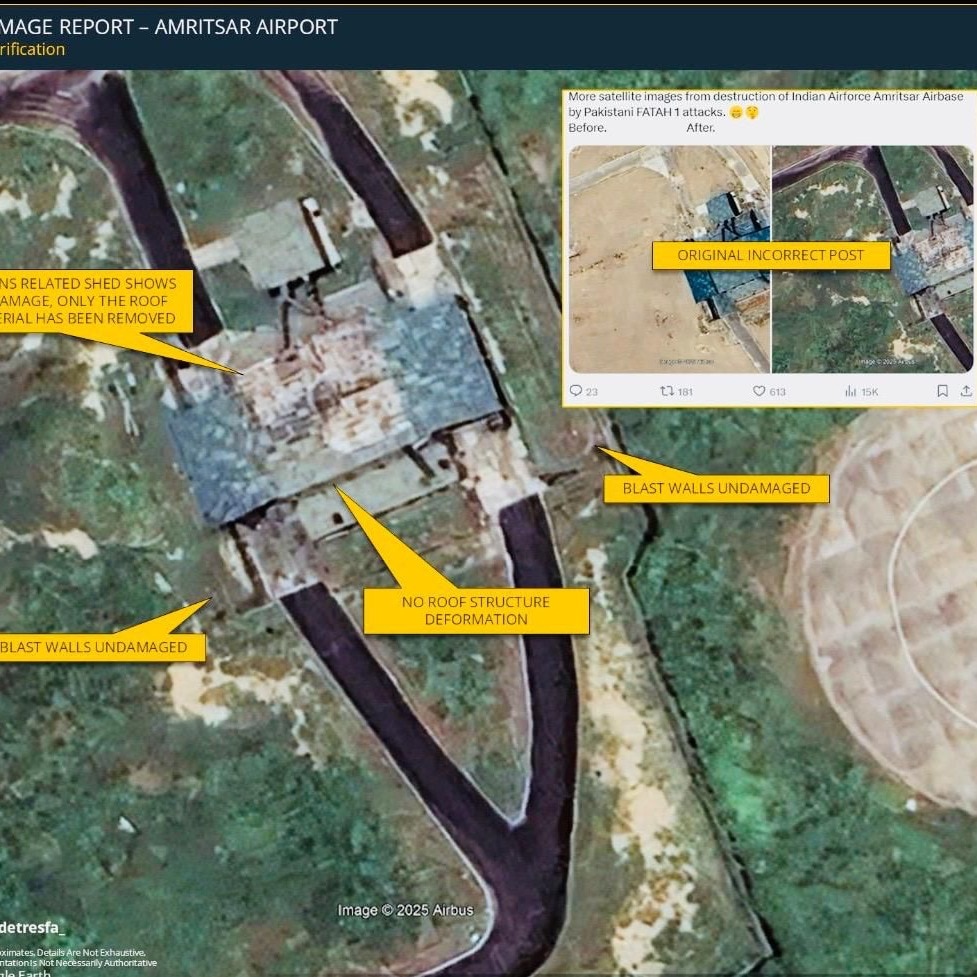Bookmark the embedded post
This screenshot has width=977, height=977.
pos(942,391)
